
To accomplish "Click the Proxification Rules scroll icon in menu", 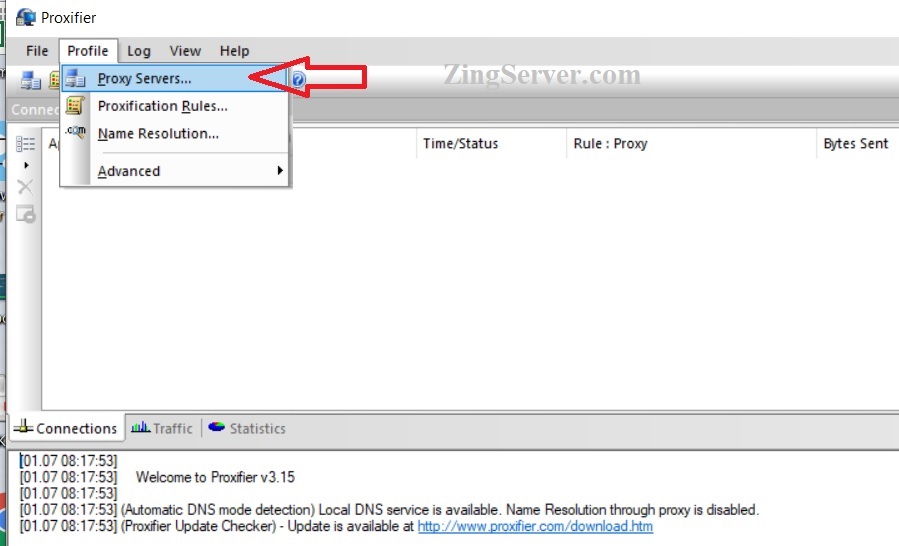I will point(75,106).
